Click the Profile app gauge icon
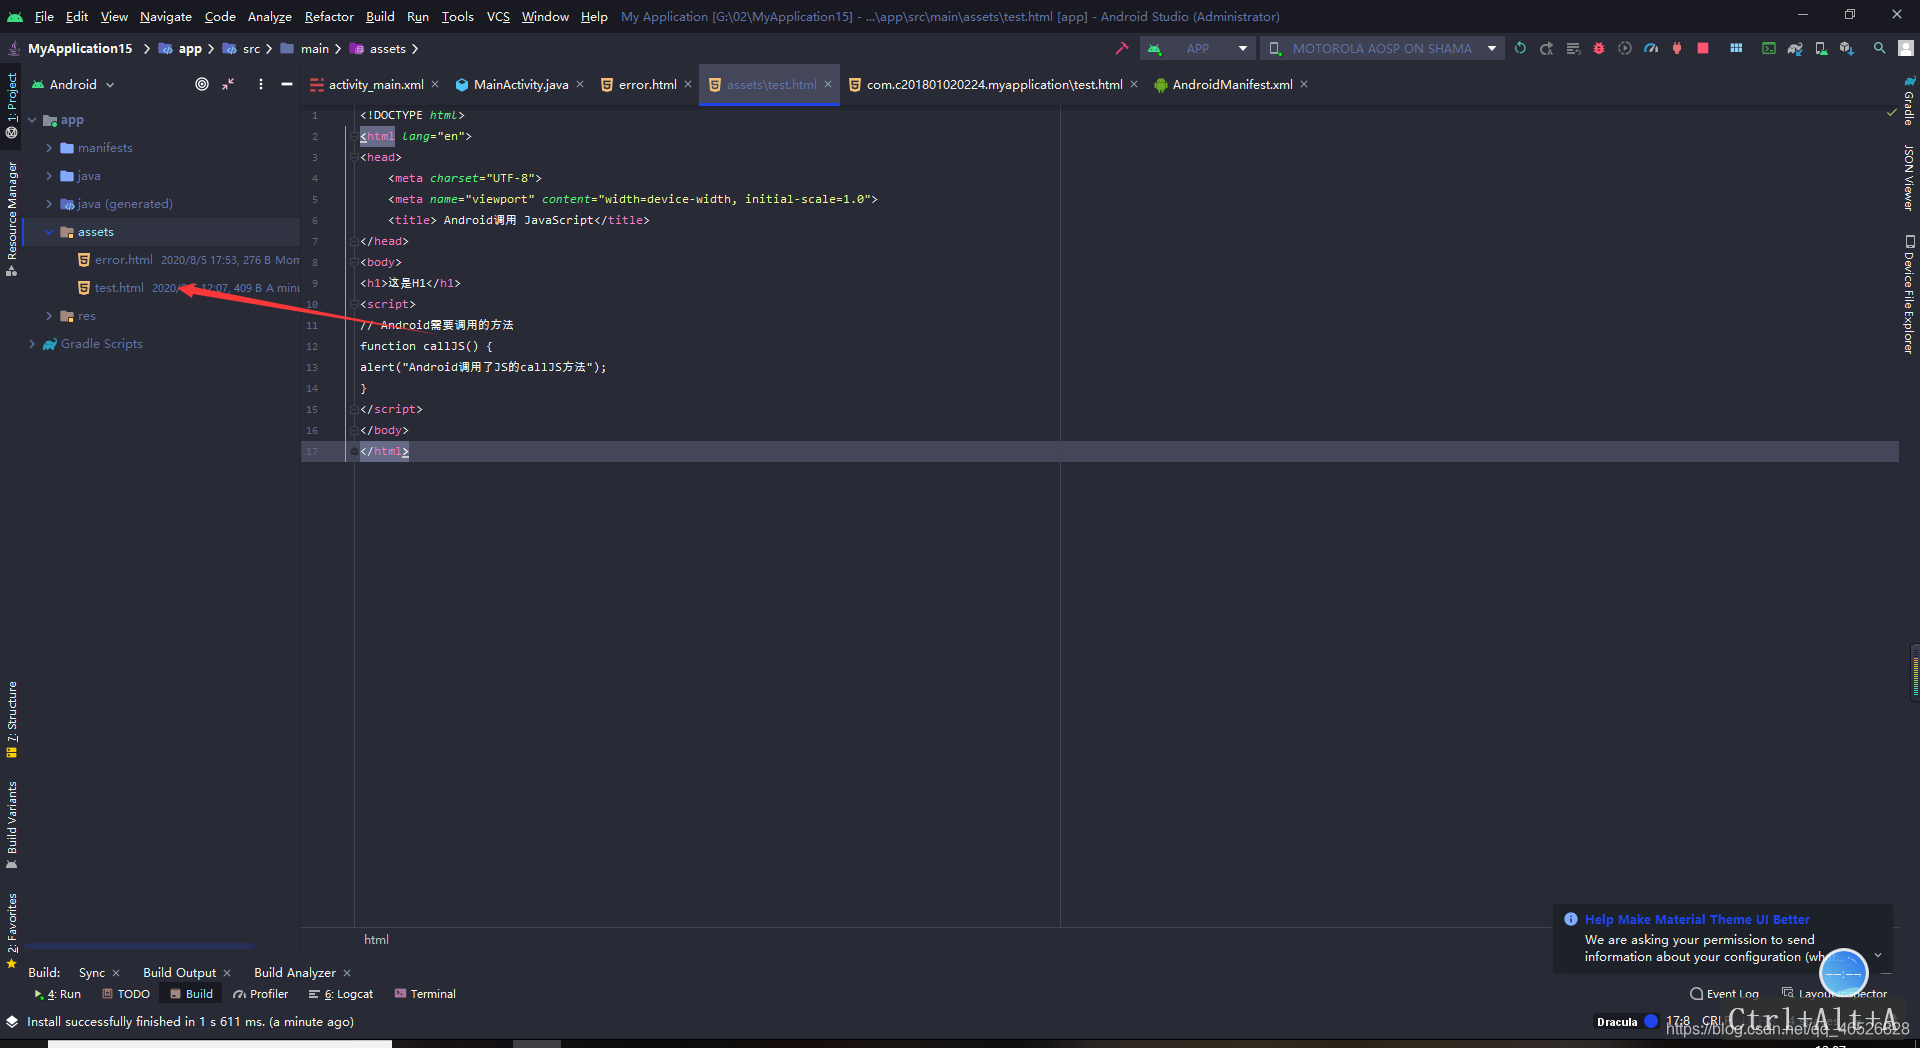The image size is (1920, 1048). 1651,48
